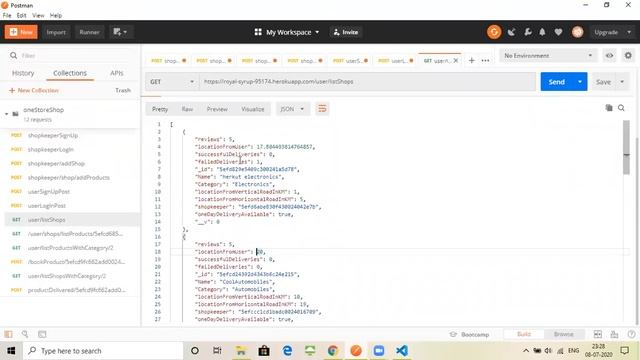Open the Edit menu

pos(22,15)
